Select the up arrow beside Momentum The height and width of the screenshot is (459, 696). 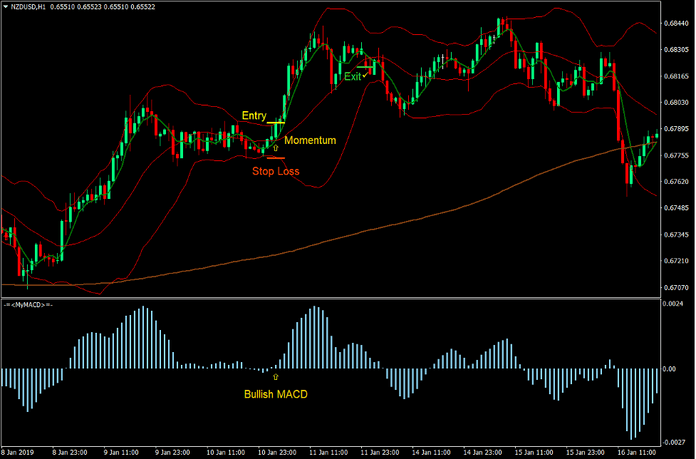[x=276, y=148]
